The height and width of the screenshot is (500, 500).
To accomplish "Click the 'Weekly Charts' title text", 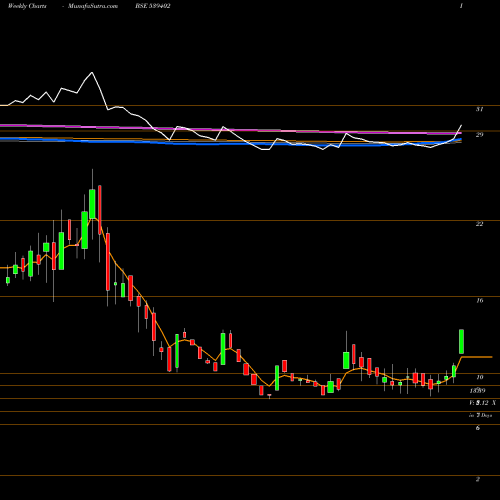I will 27,6.
